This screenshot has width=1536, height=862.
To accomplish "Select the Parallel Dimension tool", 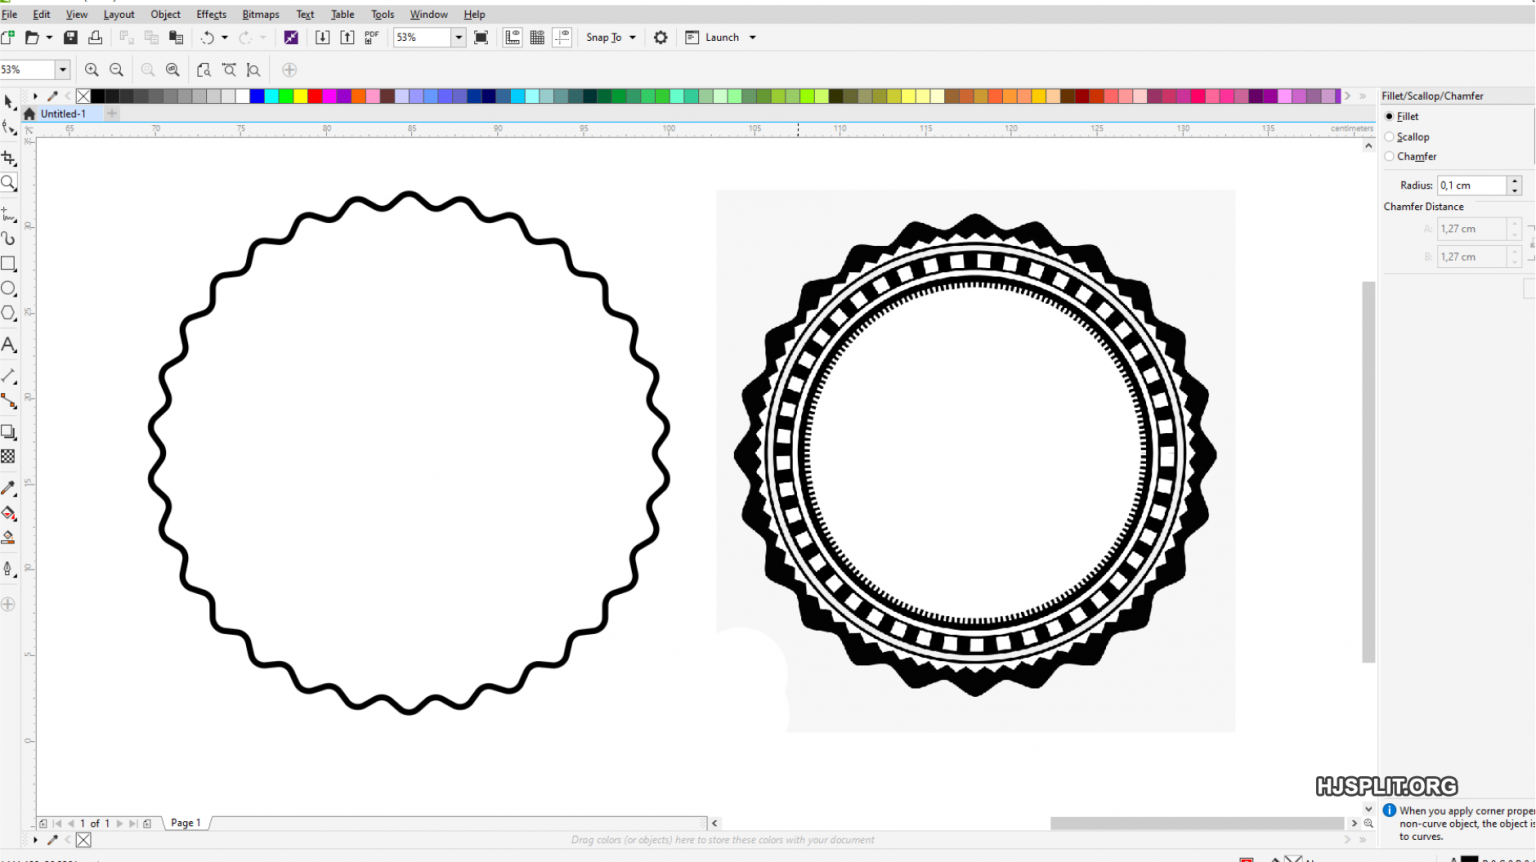I will click(x=9, y=376).
